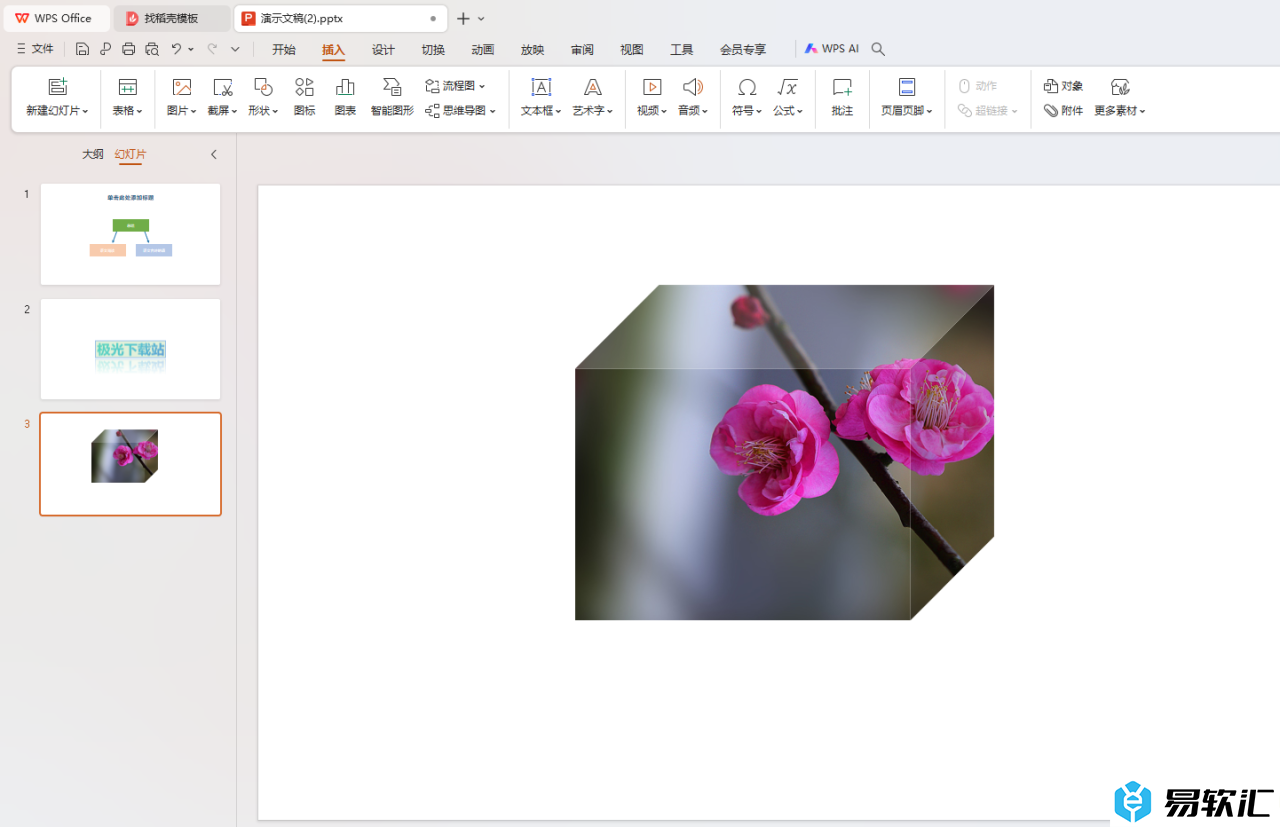Click the More Materials (更多素材) icon
Screen dimensions: 1280x827
click(x=1120, y=87)
